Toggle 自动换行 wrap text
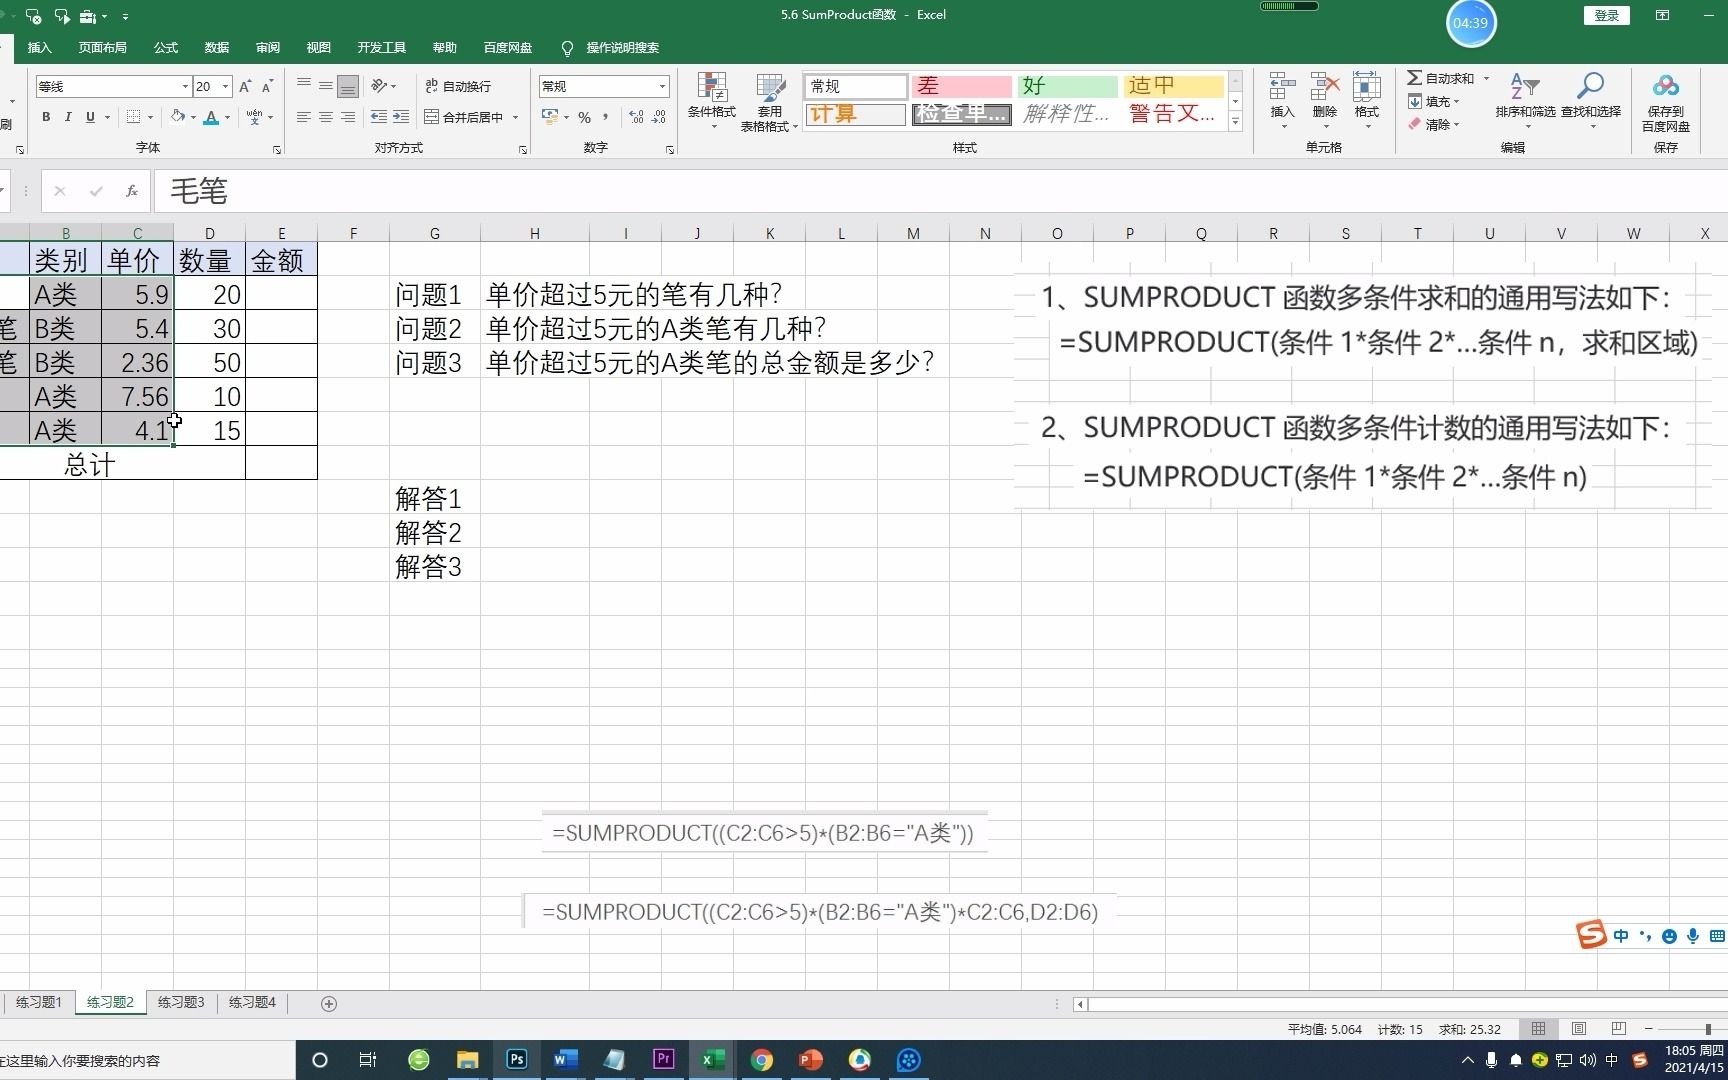This screenshot has height=1080, width=1728. [458, 86]
